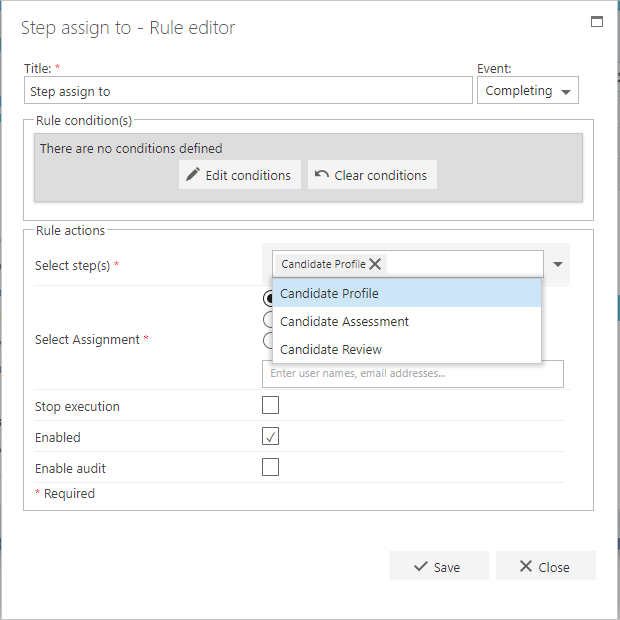Click the 'Stop execution' label
This screenshot has height=620, width=620.
click(x=77, y=406)
